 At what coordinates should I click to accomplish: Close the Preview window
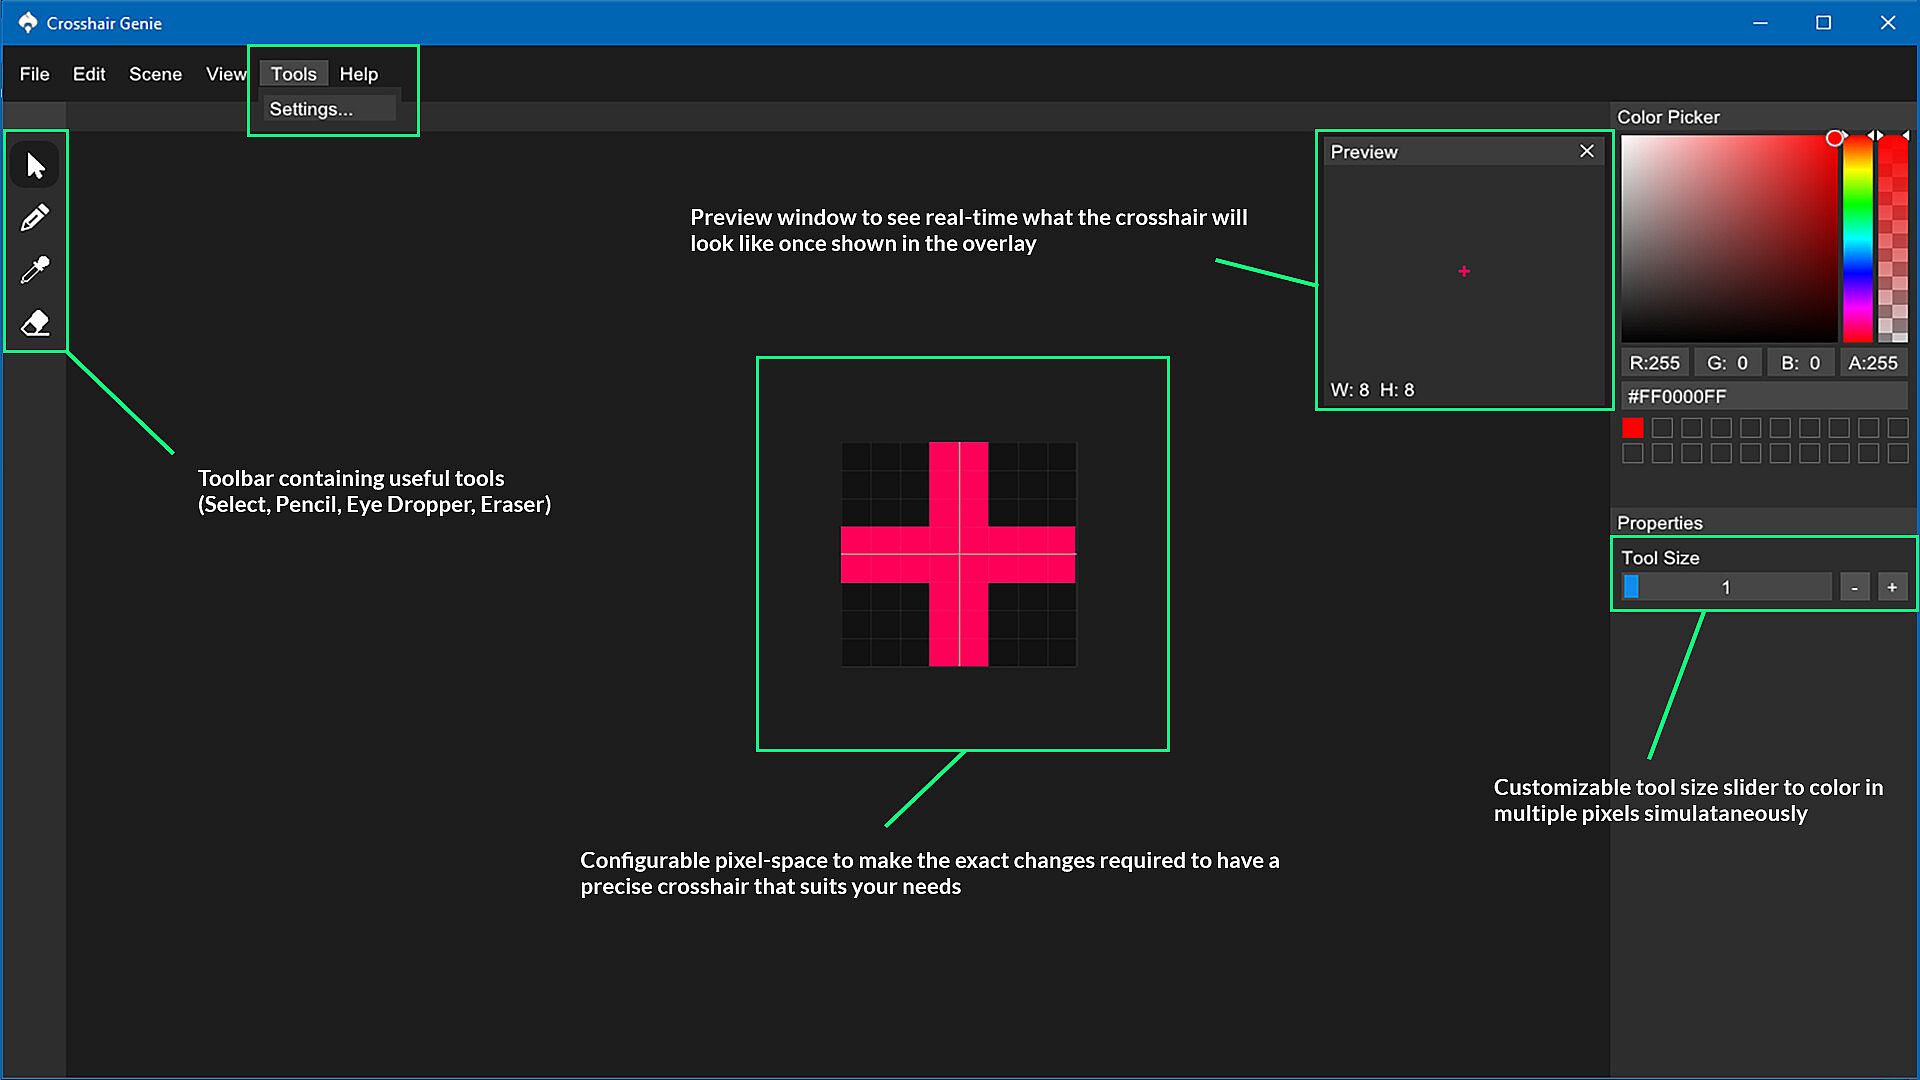(1586, 151)
